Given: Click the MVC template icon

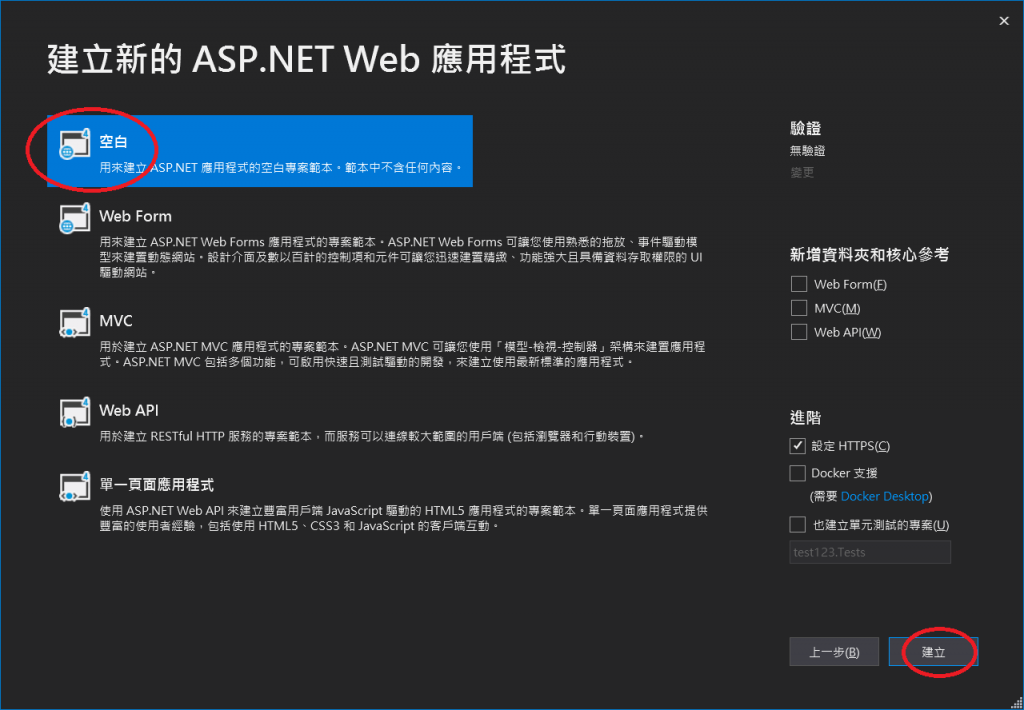Looking at the screenshot, I should tap(74, 323).
